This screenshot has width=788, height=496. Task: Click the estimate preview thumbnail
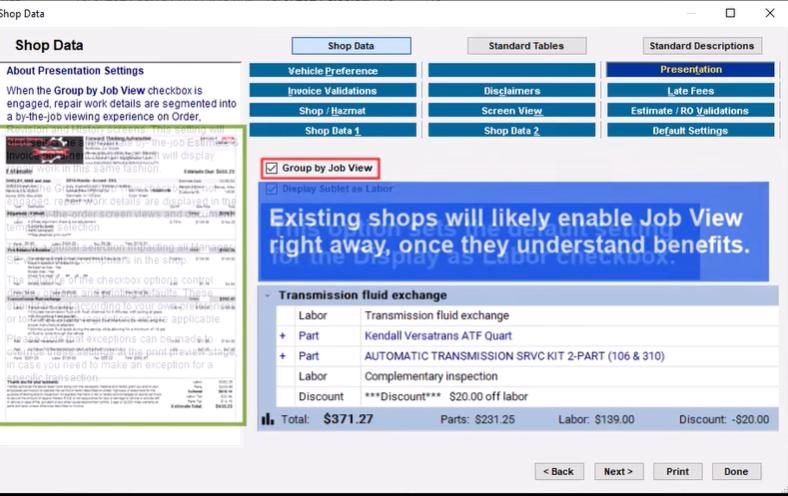point(121,275)
